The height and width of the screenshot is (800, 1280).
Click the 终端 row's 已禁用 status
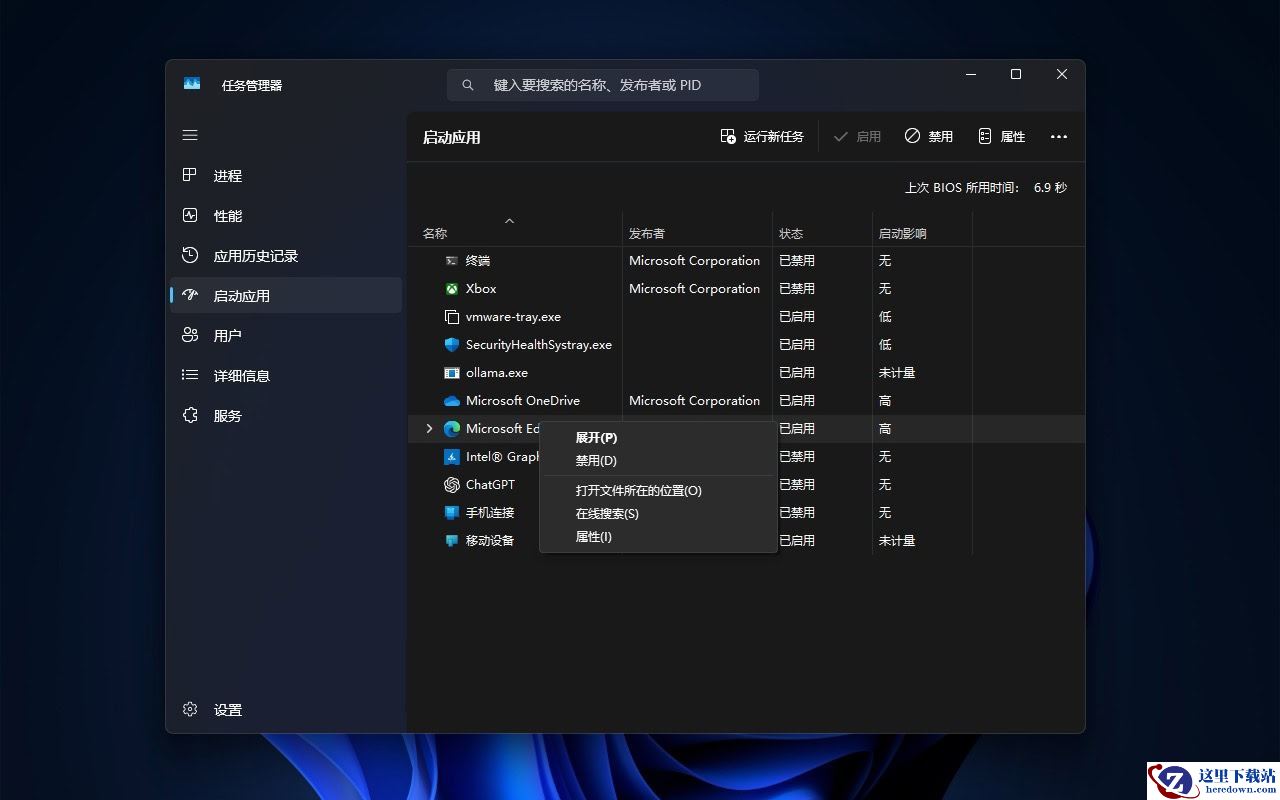(797, 260)
